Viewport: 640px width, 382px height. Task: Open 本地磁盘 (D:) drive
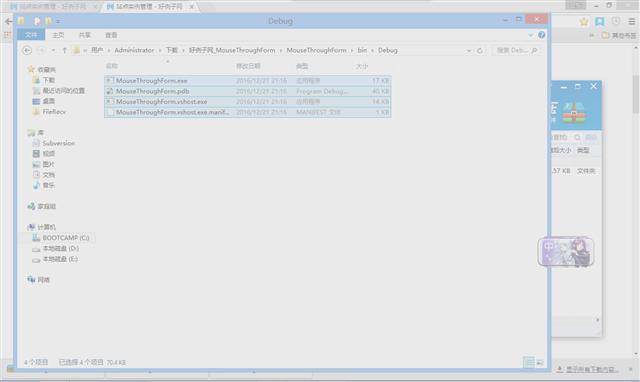(x=56, y=249)
